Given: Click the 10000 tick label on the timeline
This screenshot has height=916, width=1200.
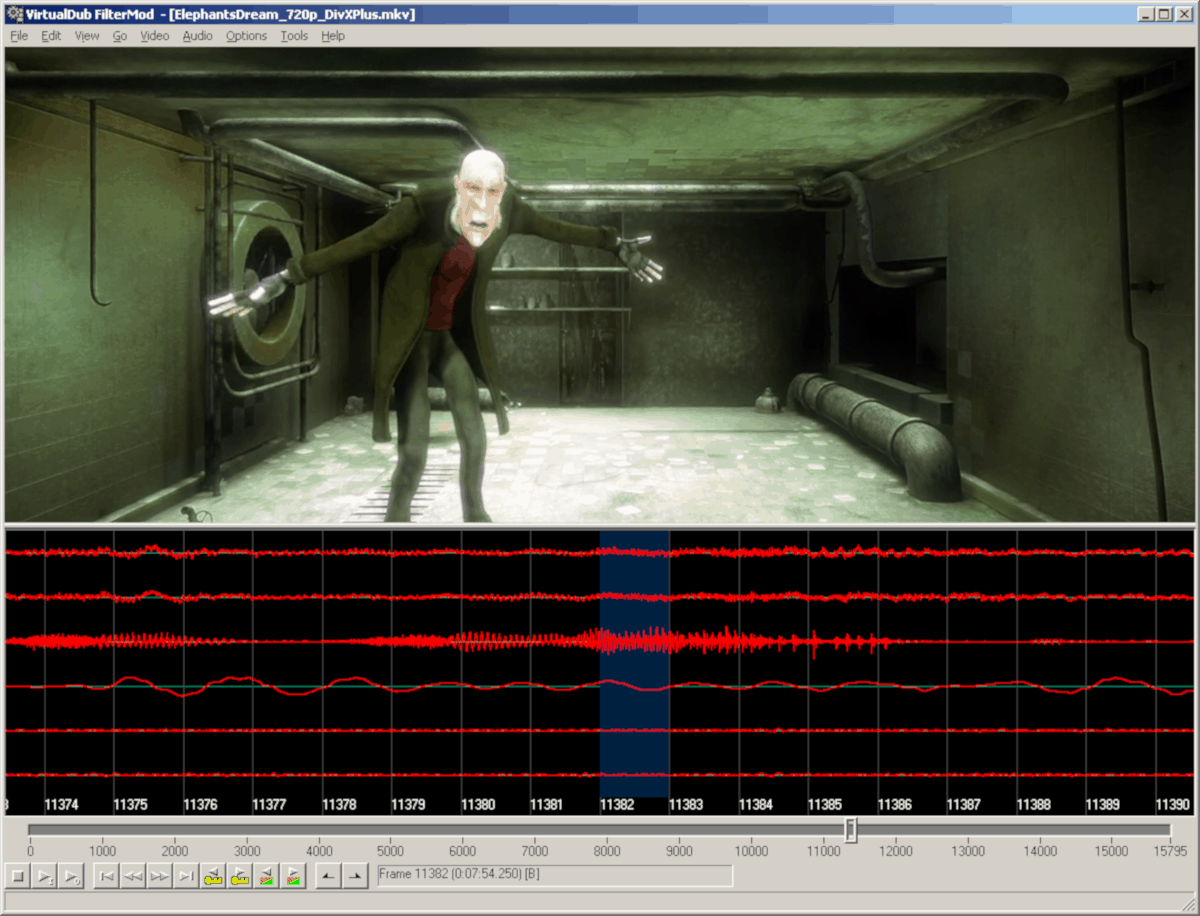Looking at the screenshot, I should [752, 851].
